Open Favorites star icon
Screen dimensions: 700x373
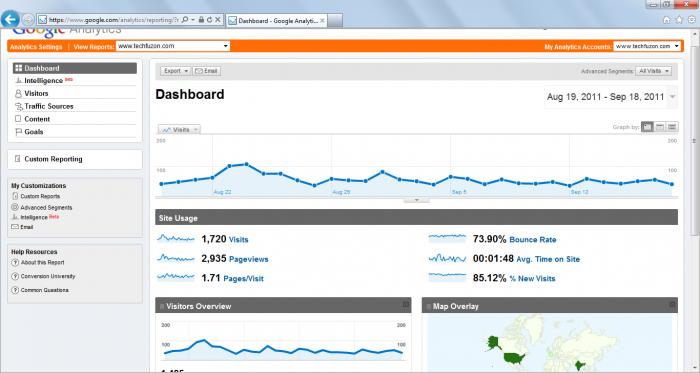(679, 20)
